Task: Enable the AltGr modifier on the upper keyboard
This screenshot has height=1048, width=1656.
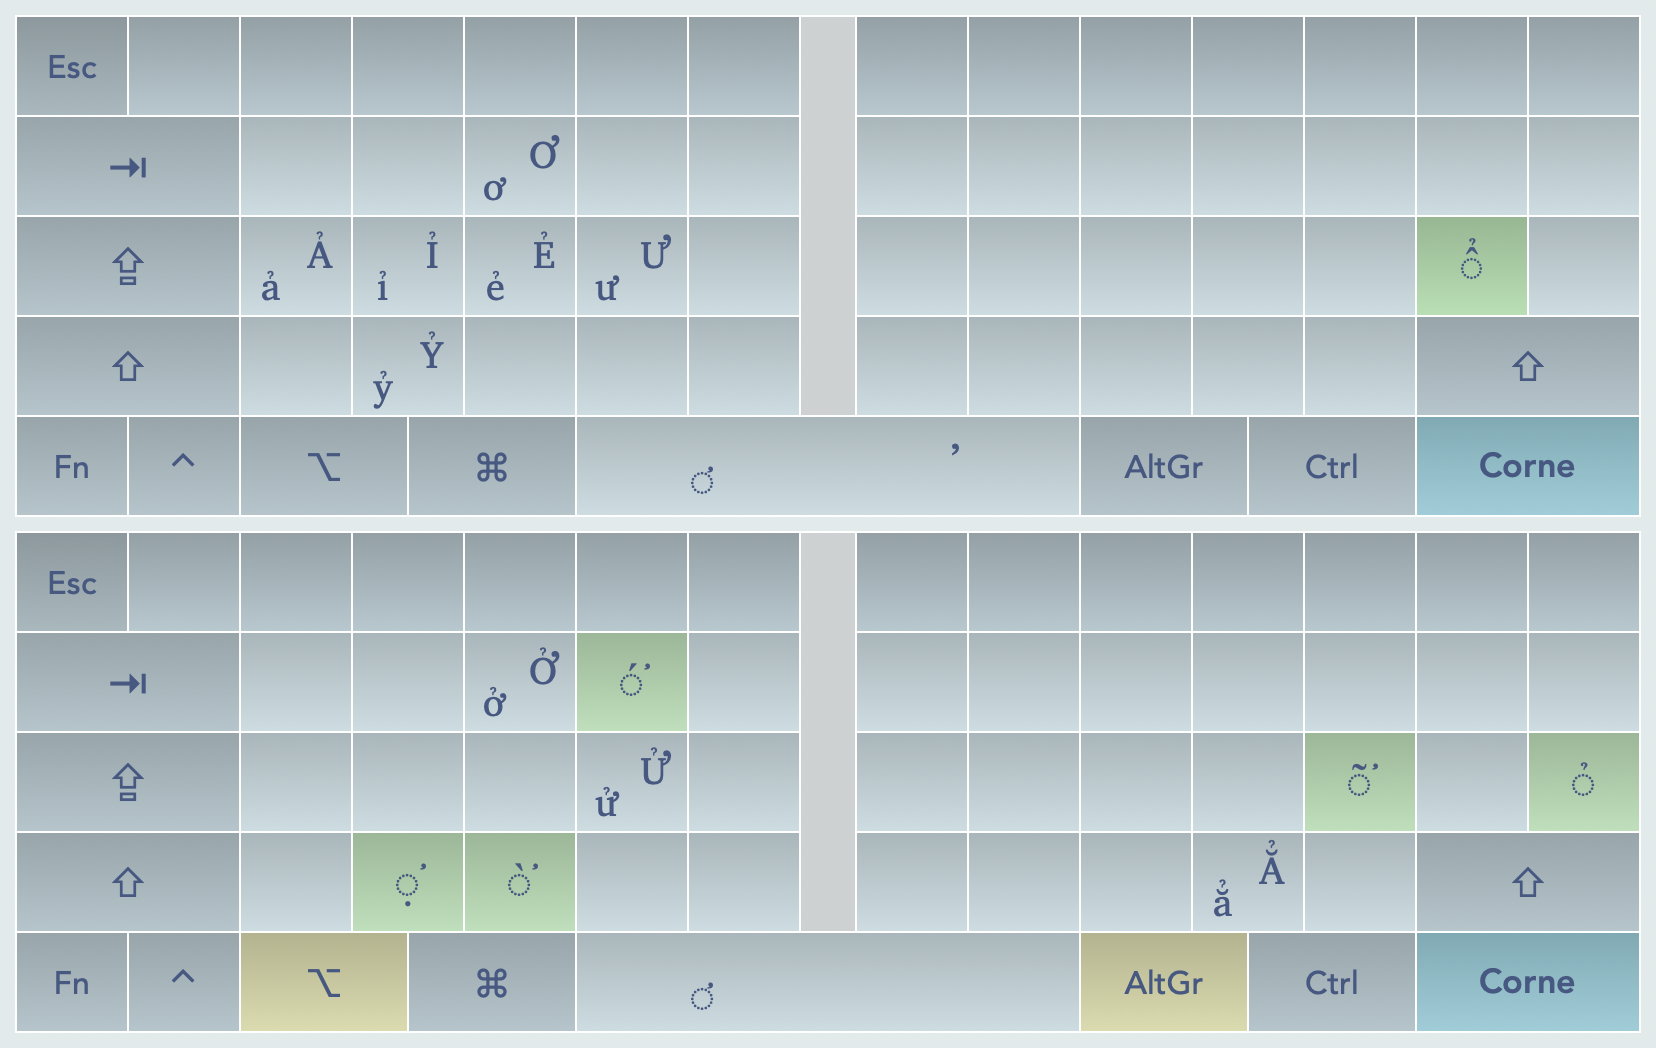Action: click(x=1163, y=466)
